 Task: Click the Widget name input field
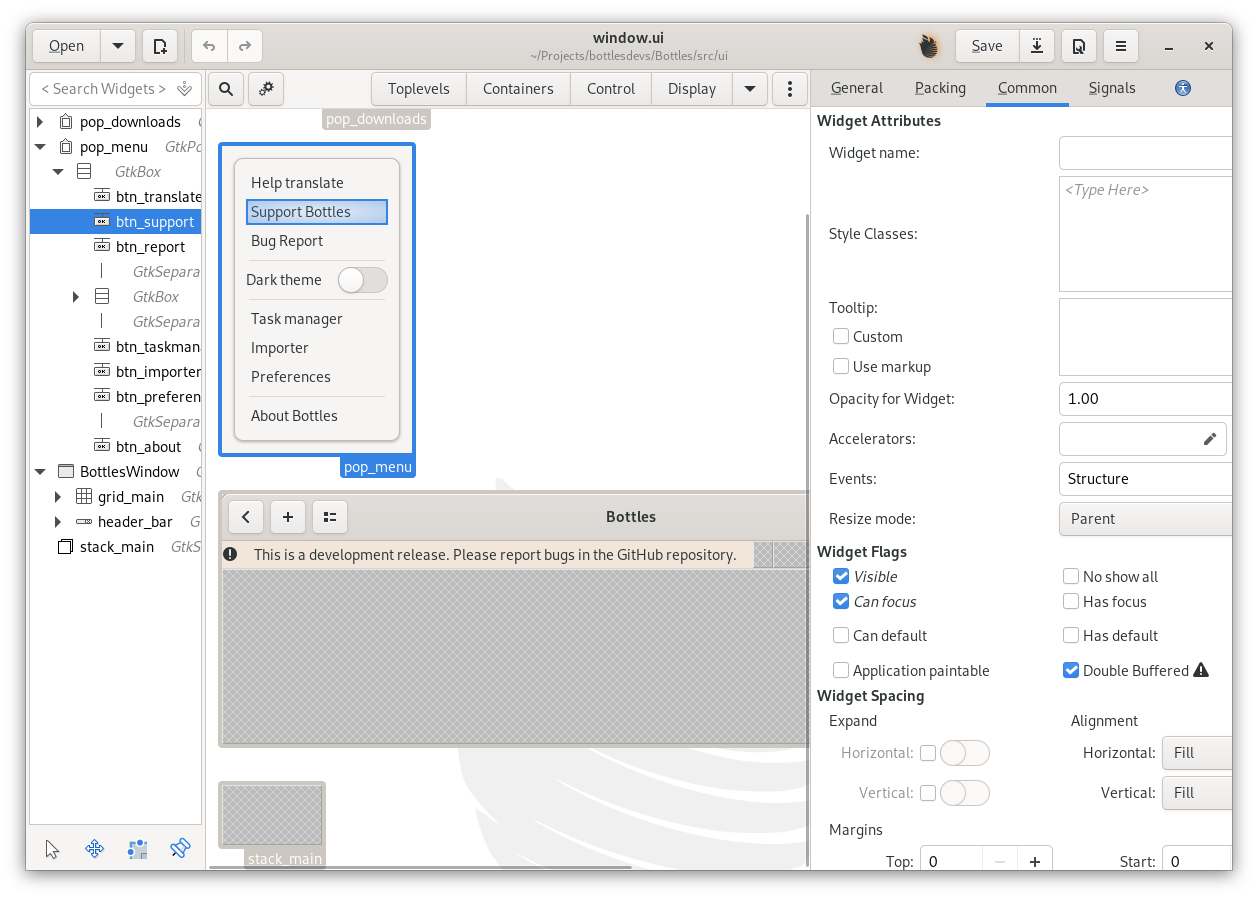click(1144, 153)
